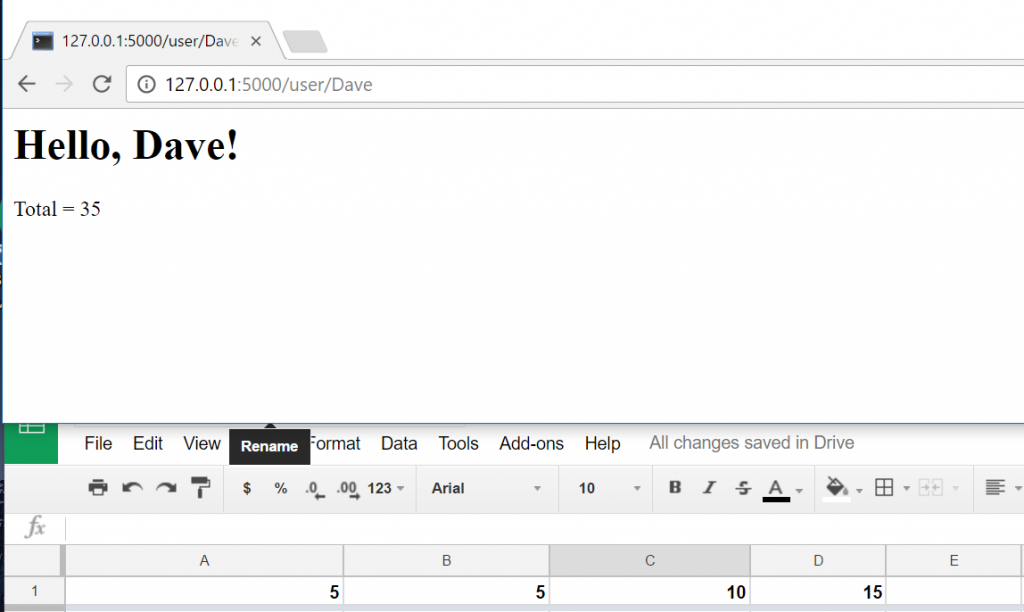This screenshot has height=612, width=1024.
Task: Select cell C1 containing 10
Action: coord(650,592)
